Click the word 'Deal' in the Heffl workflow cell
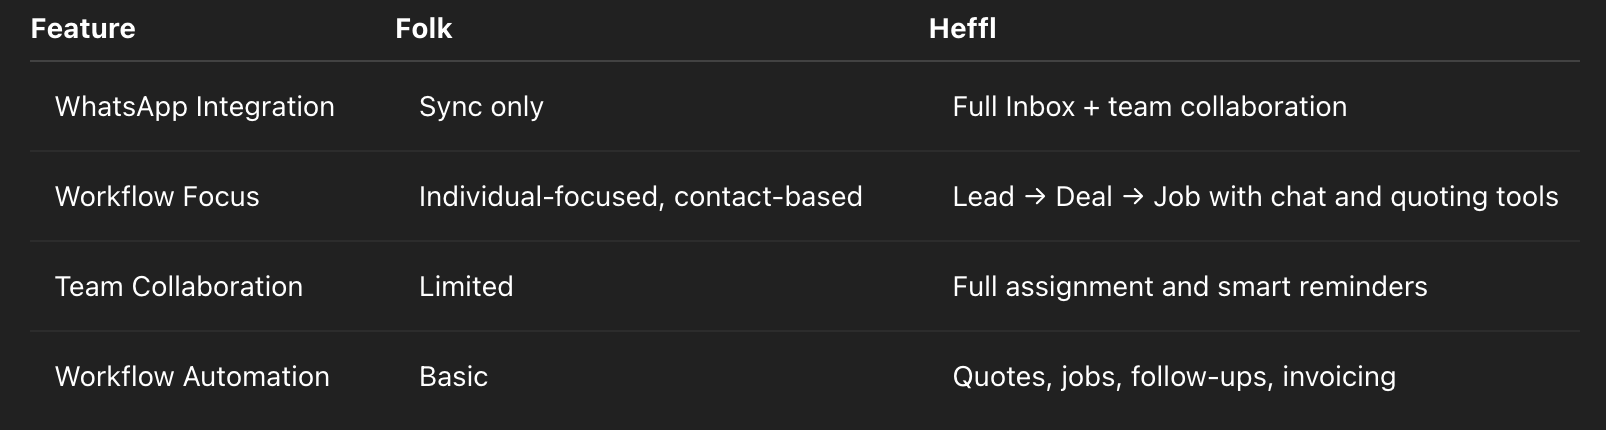The image size is (1606, 430). pos(1084,196)
